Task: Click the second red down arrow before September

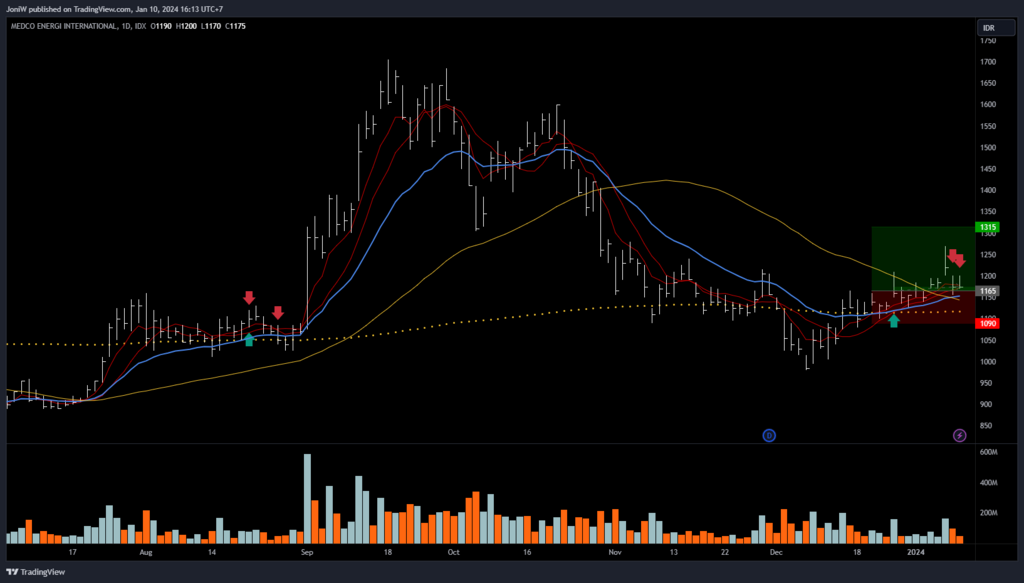Action: 278,312
